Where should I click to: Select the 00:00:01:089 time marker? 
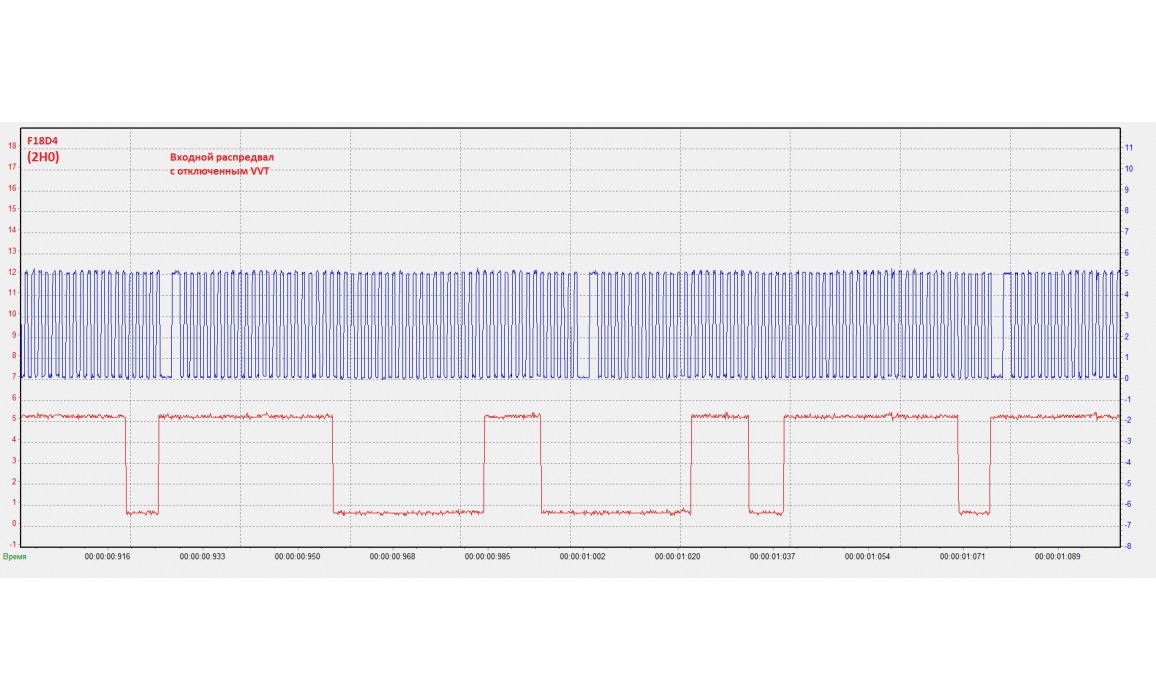pyautogui.click(x=1057, y=556)
